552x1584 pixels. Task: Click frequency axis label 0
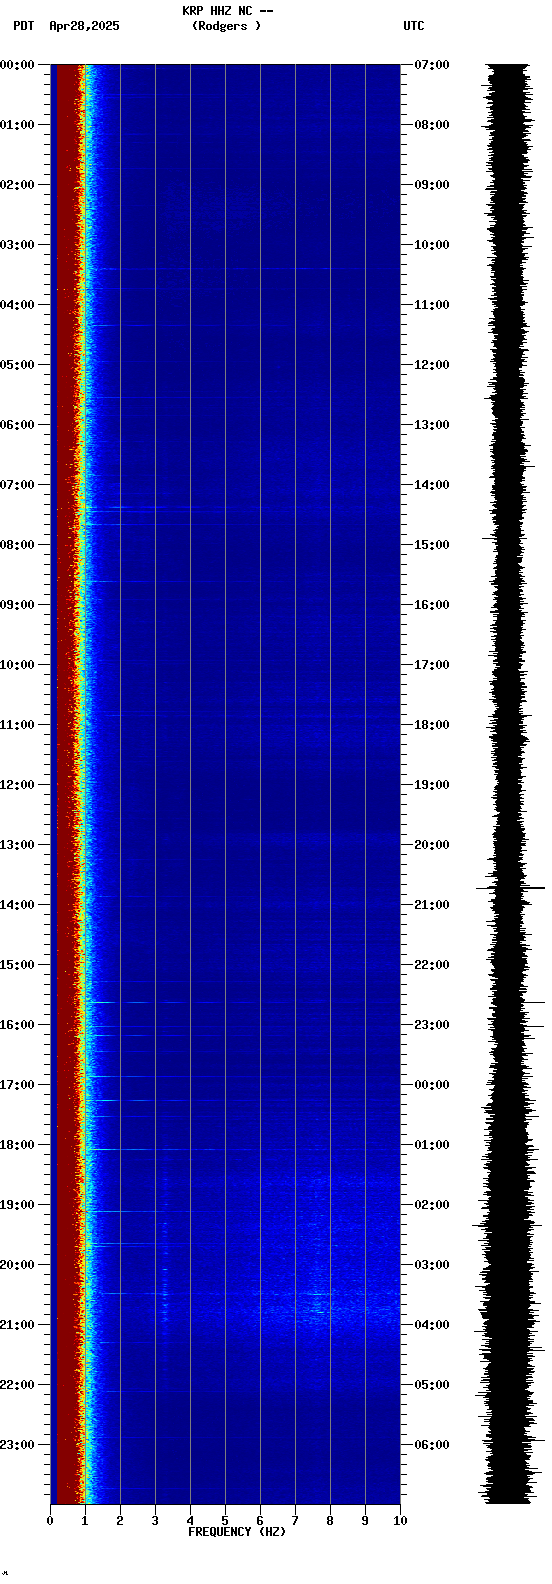coord(50,1521)
